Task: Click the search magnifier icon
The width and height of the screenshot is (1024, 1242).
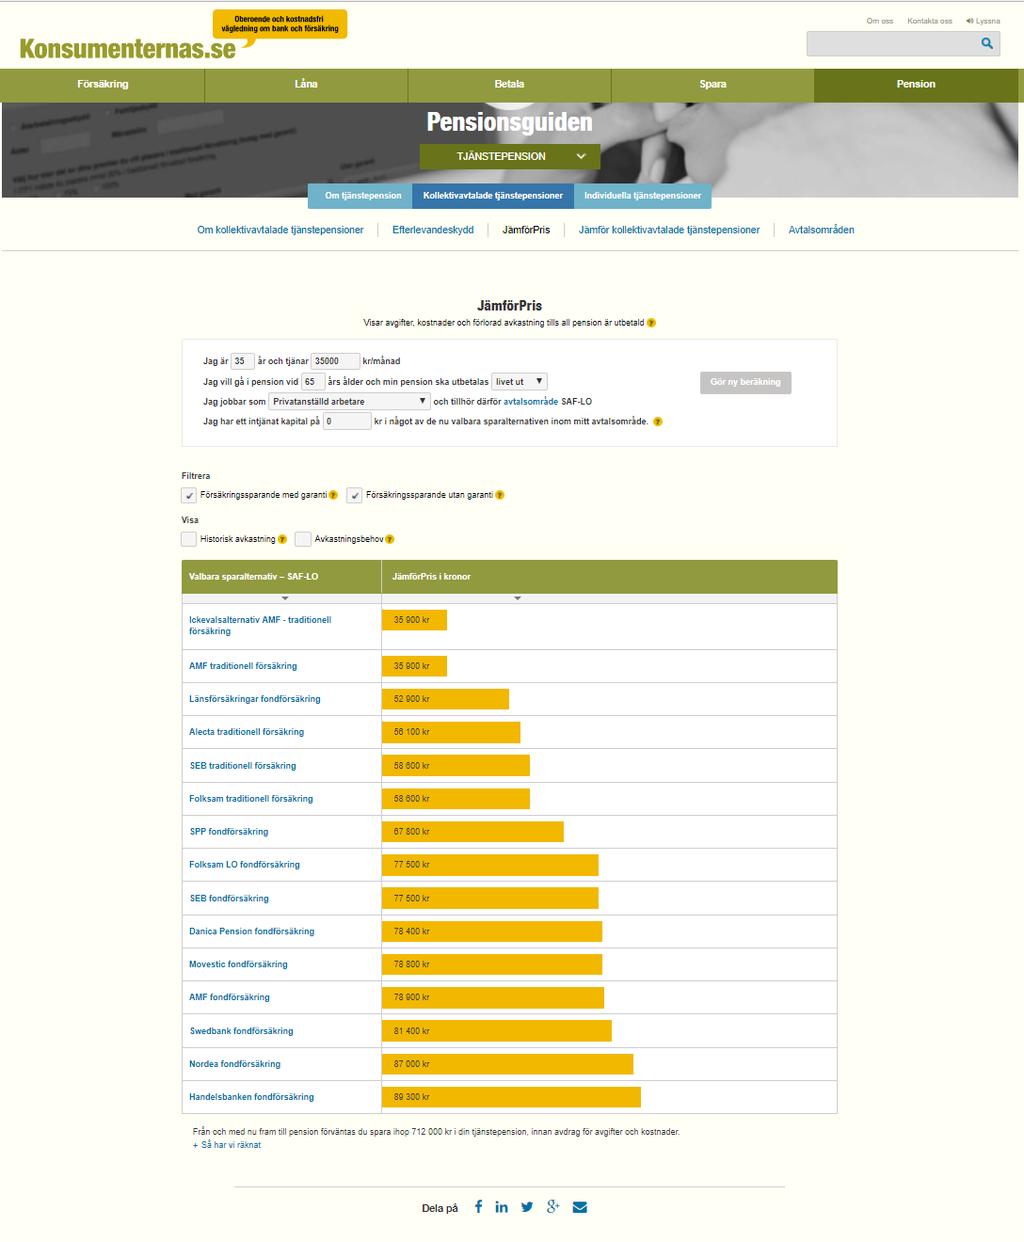Action: (x=987, y=43)
